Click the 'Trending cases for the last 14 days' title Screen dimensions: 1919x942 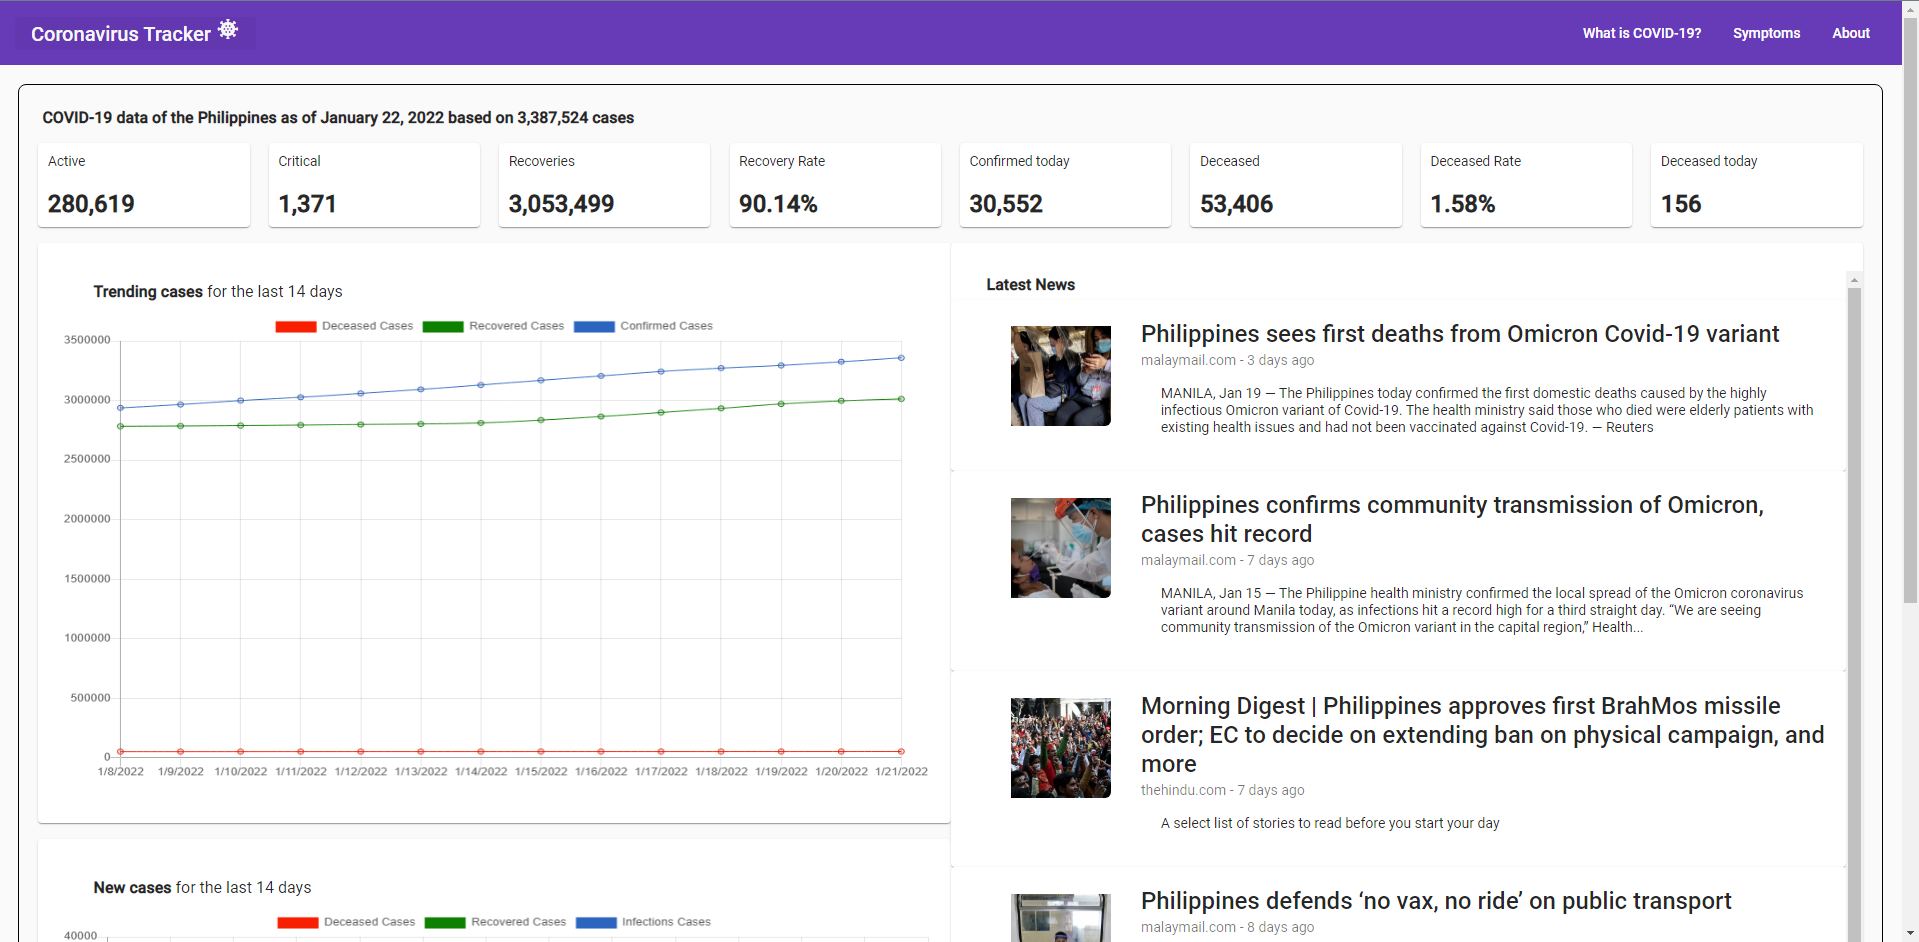[x=218, y=292]
